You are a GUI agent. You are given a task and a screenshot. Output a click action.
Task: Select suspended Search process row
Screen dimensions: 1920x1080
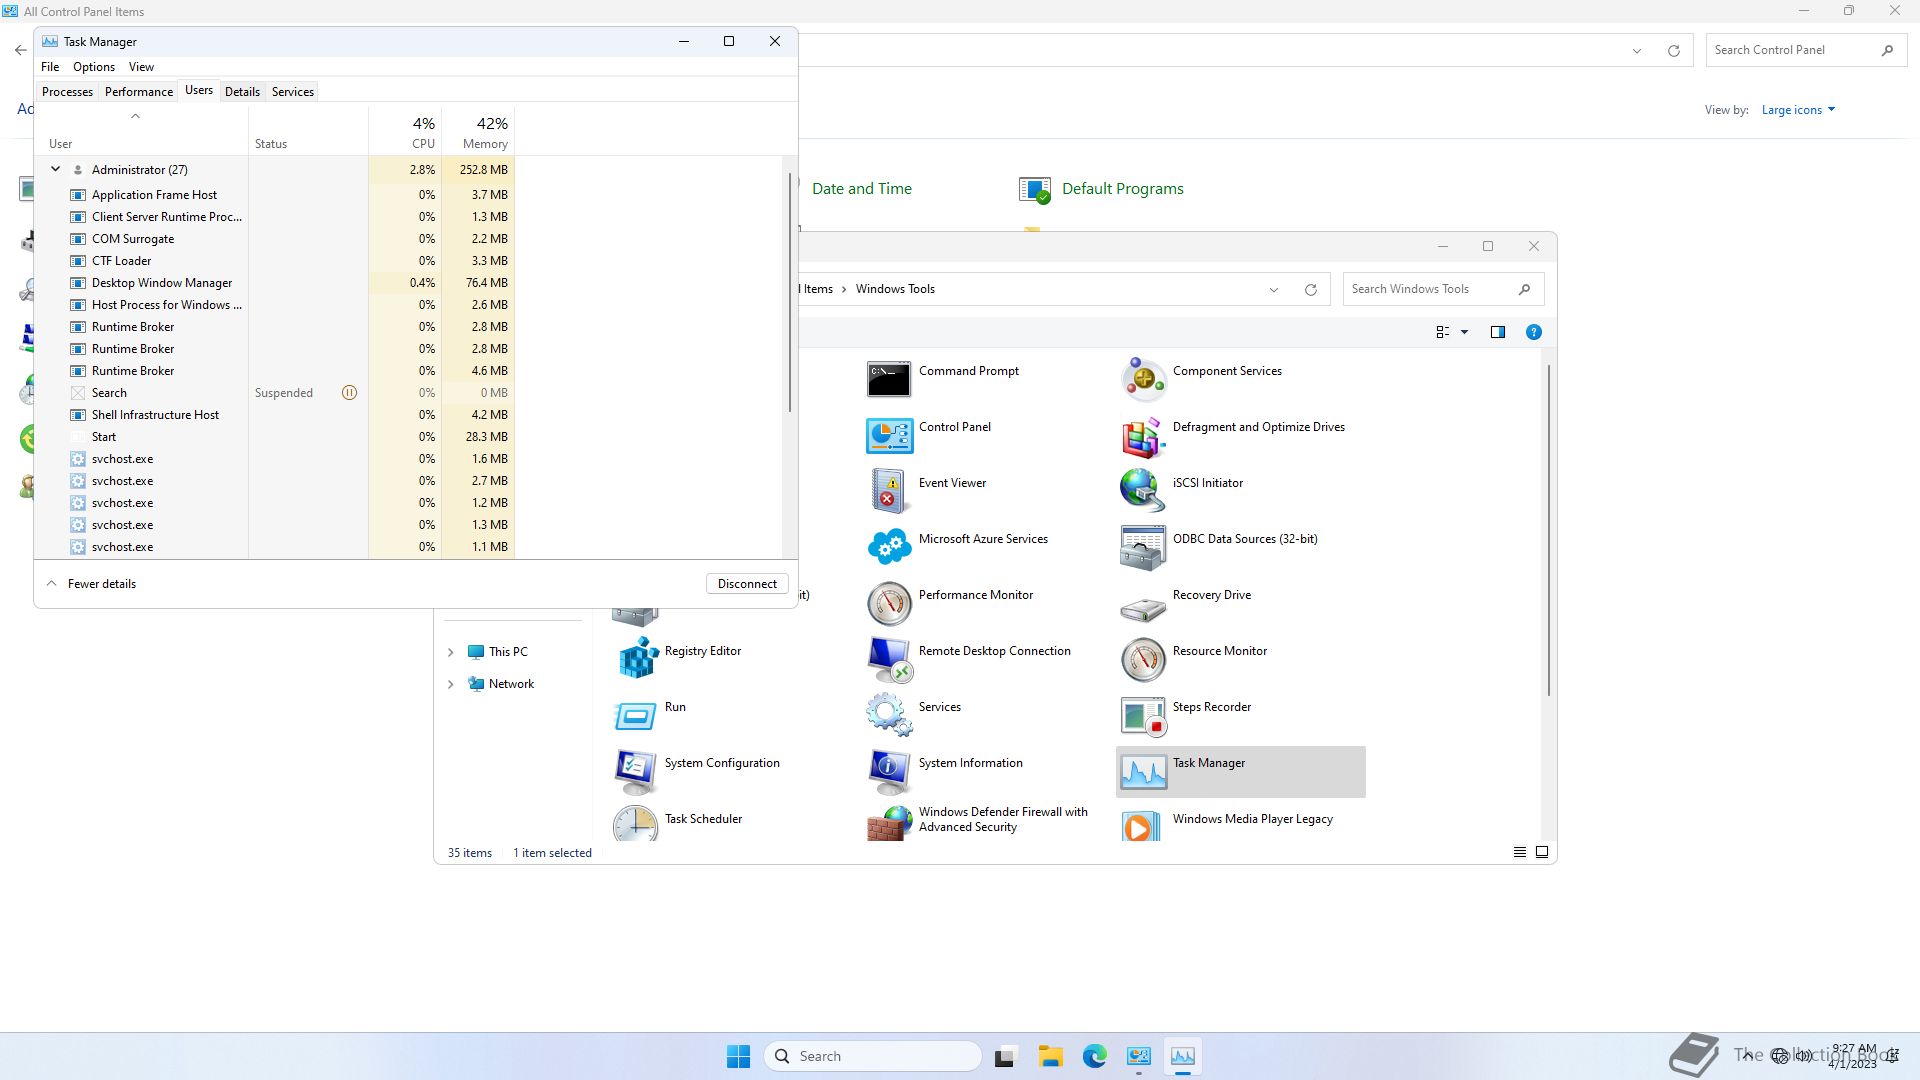(x=275, y=393)
